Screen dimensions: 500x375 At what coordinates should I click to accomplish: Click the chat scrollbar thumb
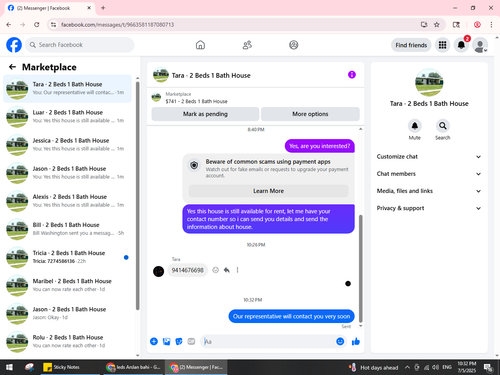pos(360,268)
